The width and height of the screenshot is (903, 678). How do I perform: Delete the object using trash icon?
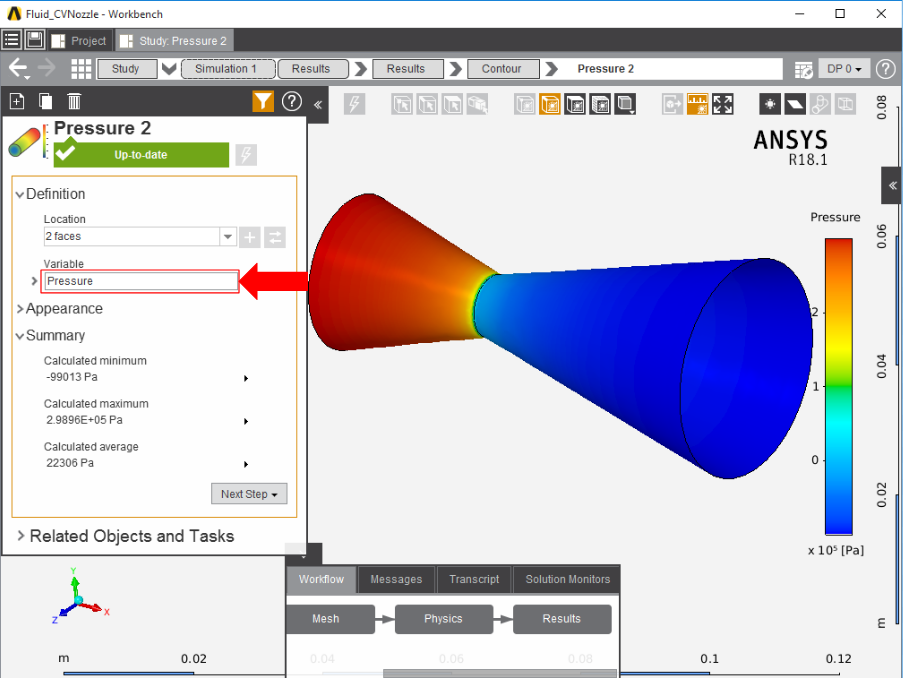coord(74,101)
